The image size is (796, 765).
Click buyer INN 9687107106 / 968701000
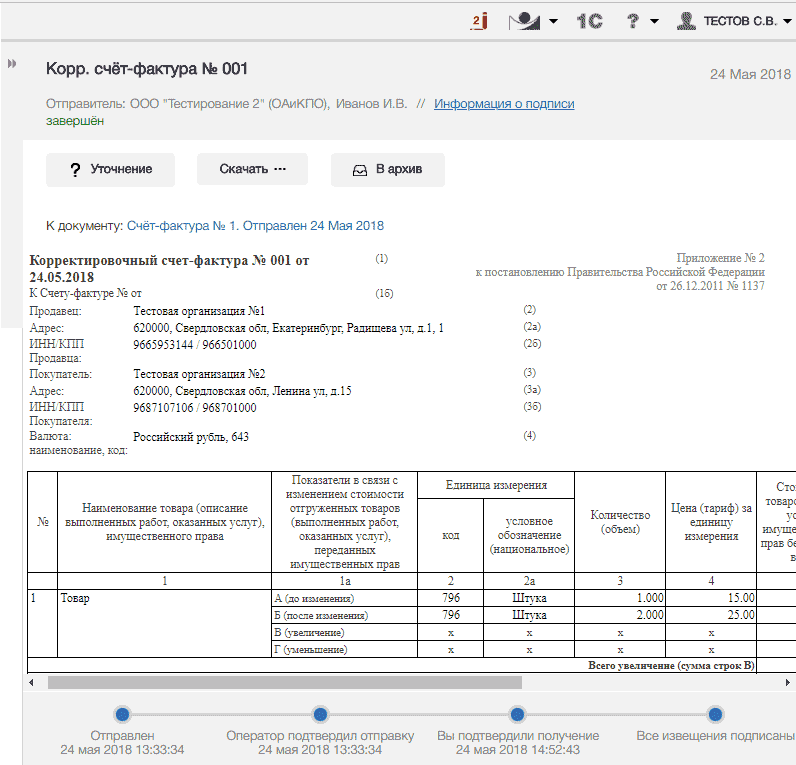coord(195,408)
